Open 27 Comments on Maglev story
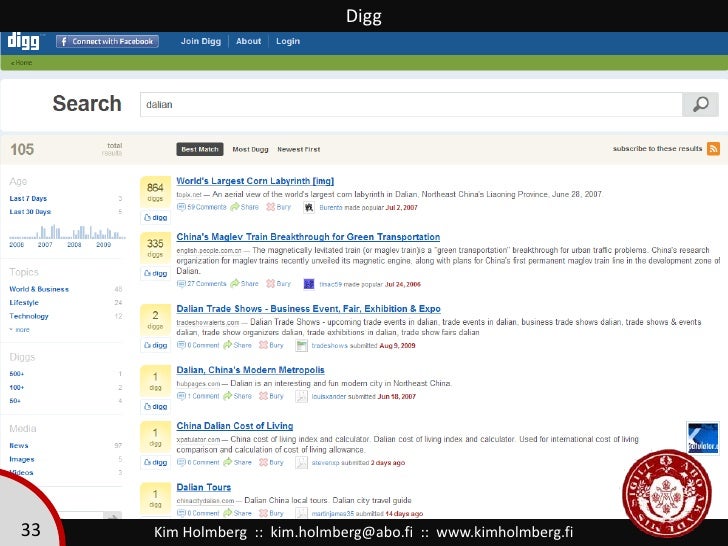 pyautogui.click(x=202, y=284)
